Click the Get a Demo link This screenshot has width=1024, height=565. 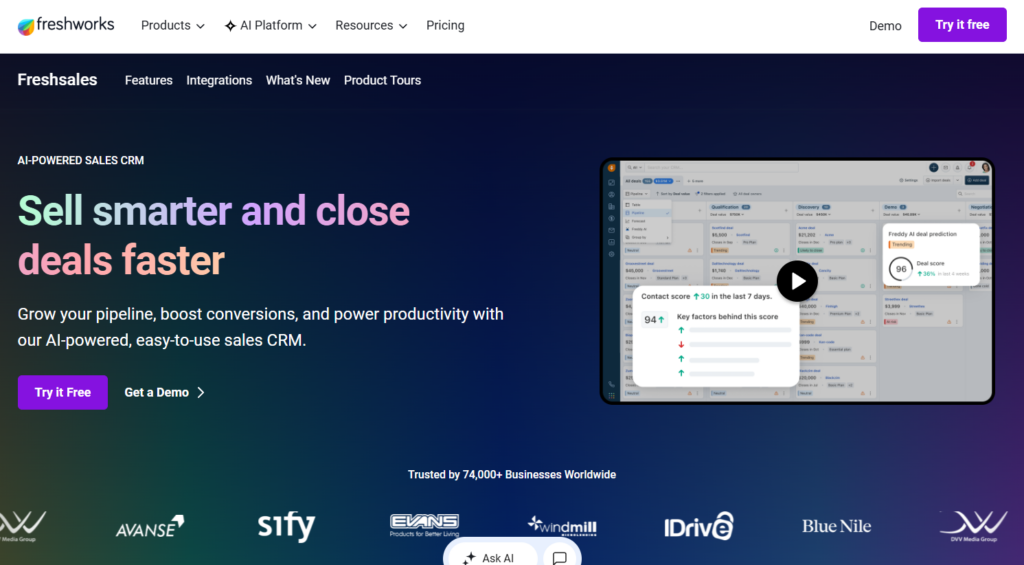pyautogui.click(x=165, y=393)
